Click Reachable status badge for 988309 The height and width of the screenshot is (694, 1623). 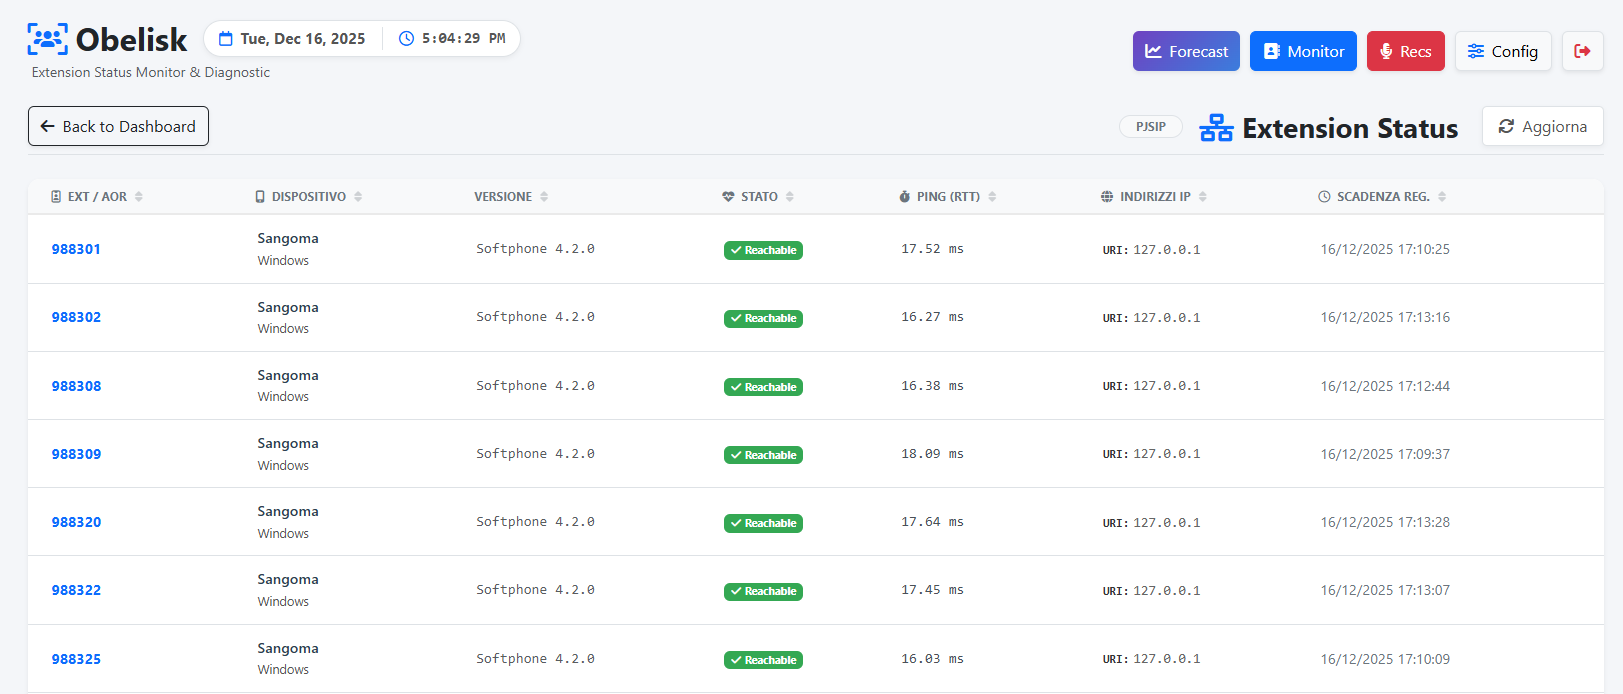pyautogui.click(x=763, y=455)
